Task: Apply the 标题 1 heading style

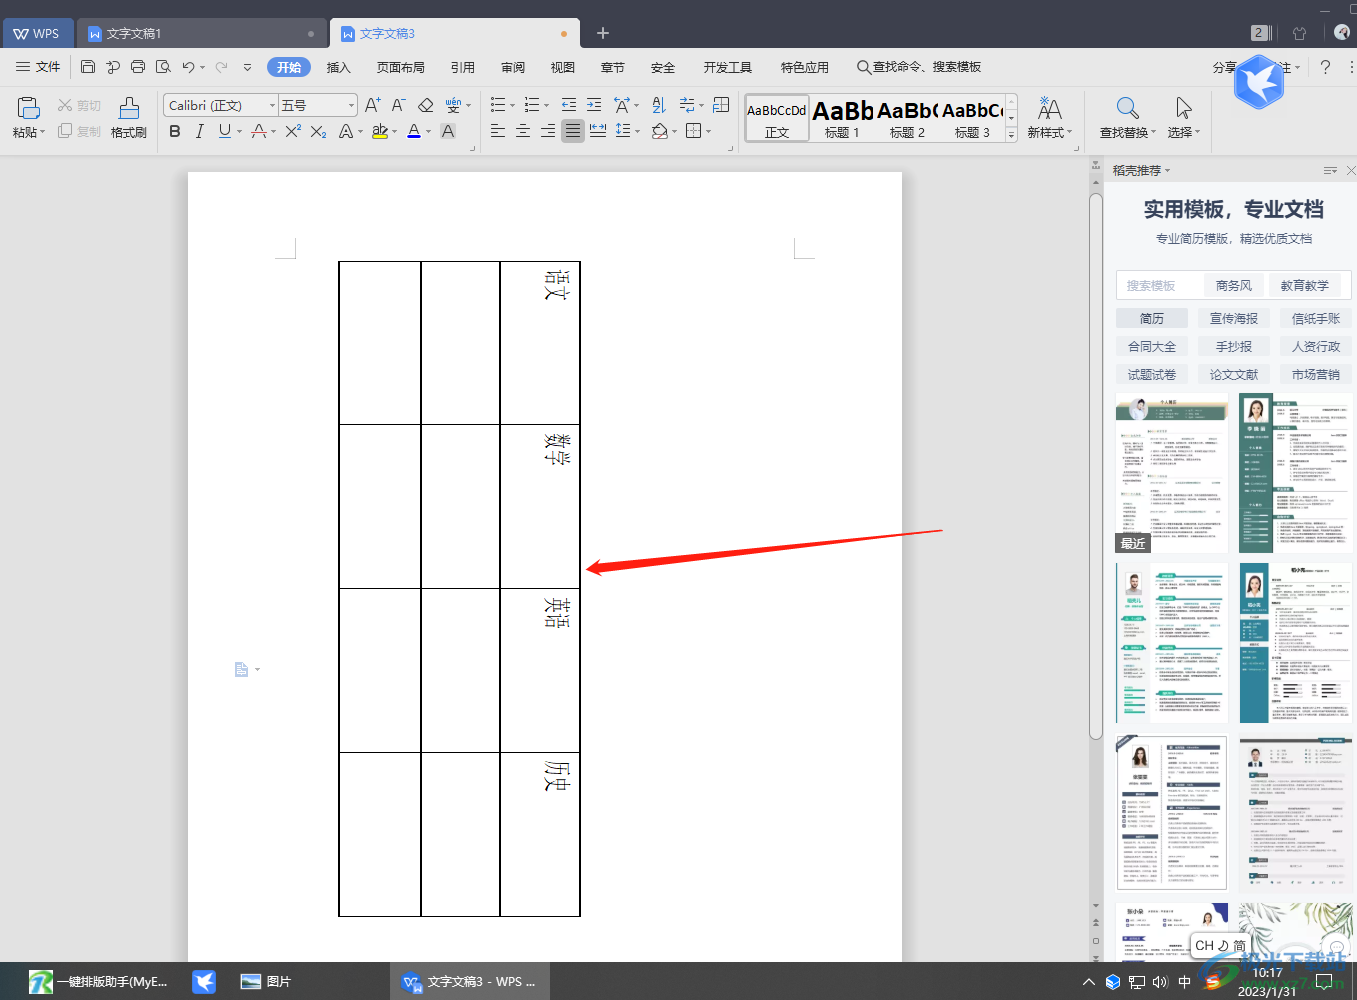Action: [x=842, y=118]
